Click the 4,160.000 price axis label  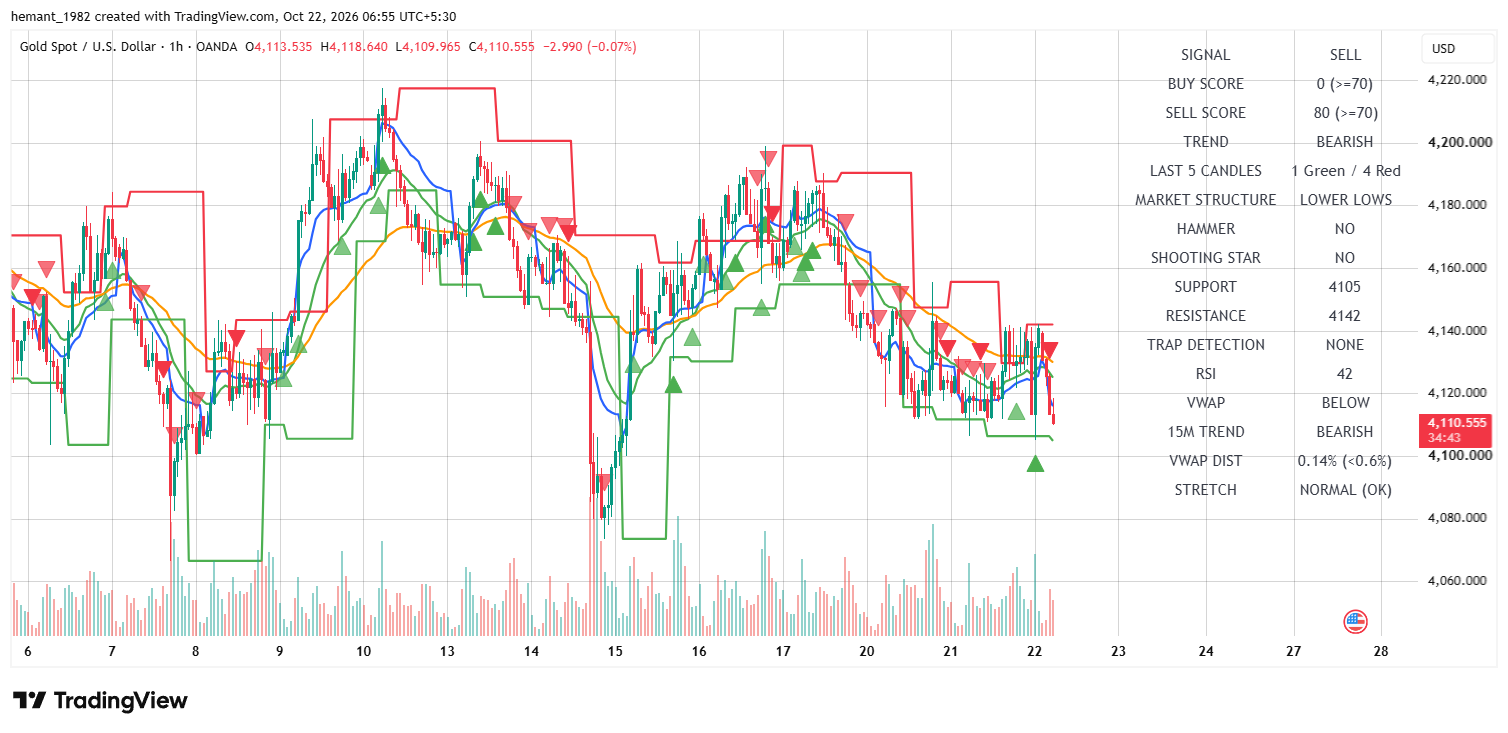1457,268
